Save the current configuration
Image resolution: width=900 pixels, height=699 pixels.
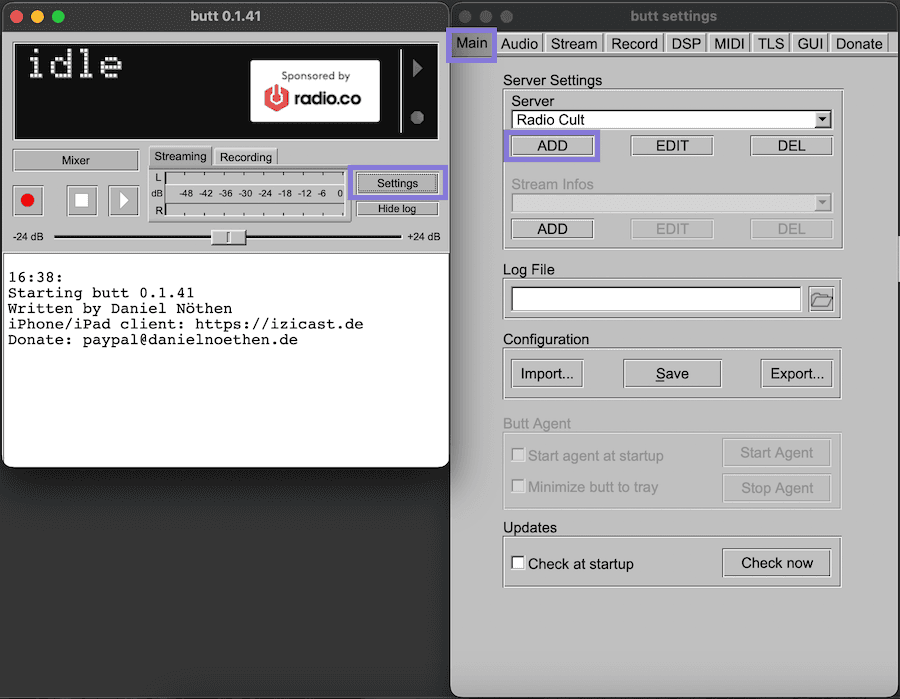(671, 373)
